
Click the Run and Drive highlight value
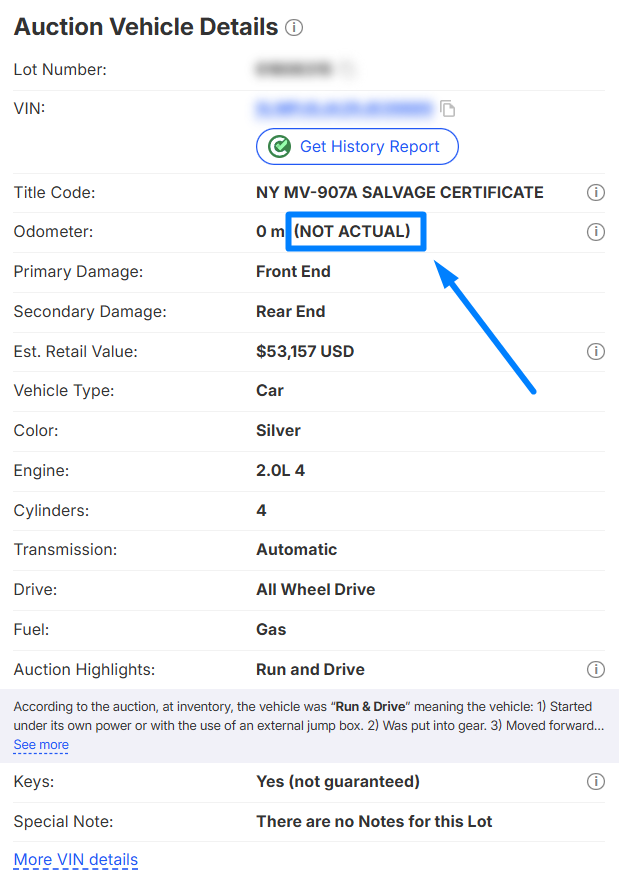point(310,669)
